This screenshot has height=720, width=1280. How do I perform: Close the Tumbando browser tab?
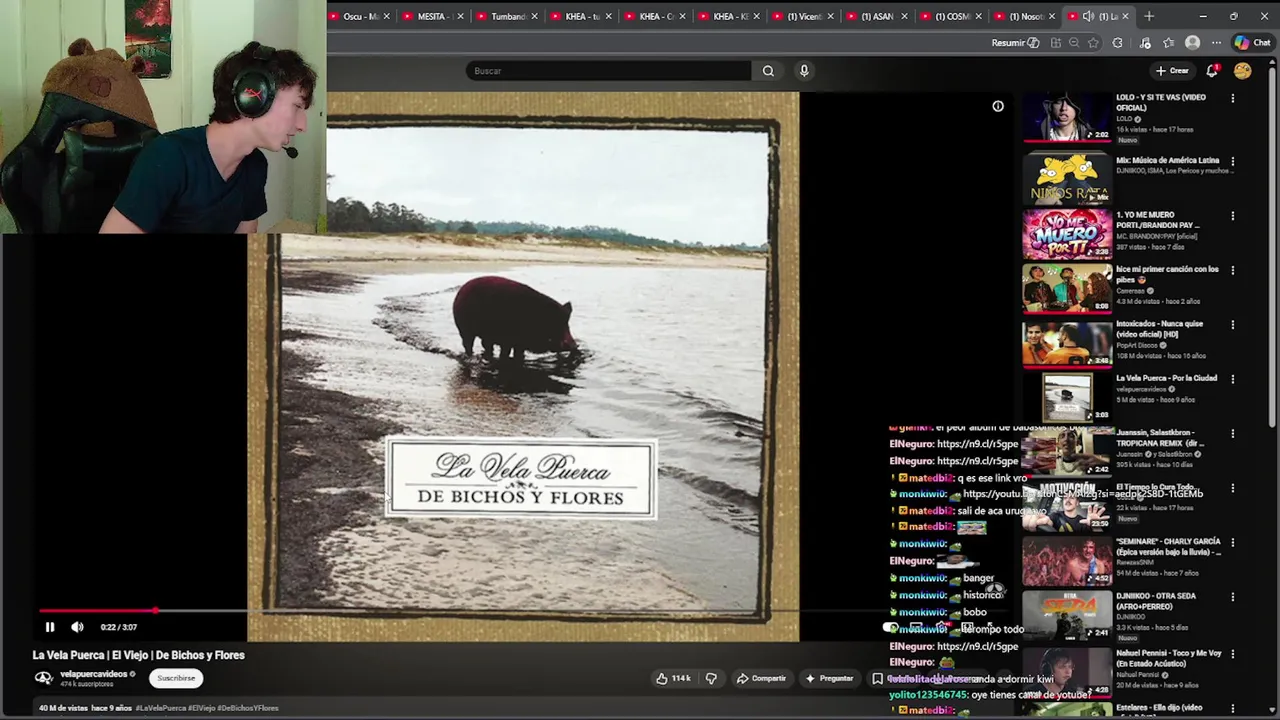point(535,16)
